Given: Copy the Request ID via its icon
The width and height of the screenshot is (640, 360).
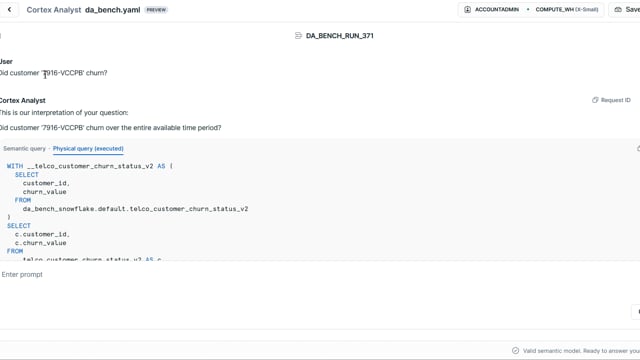Looking at the screenshot, I should tap(595, 100).
